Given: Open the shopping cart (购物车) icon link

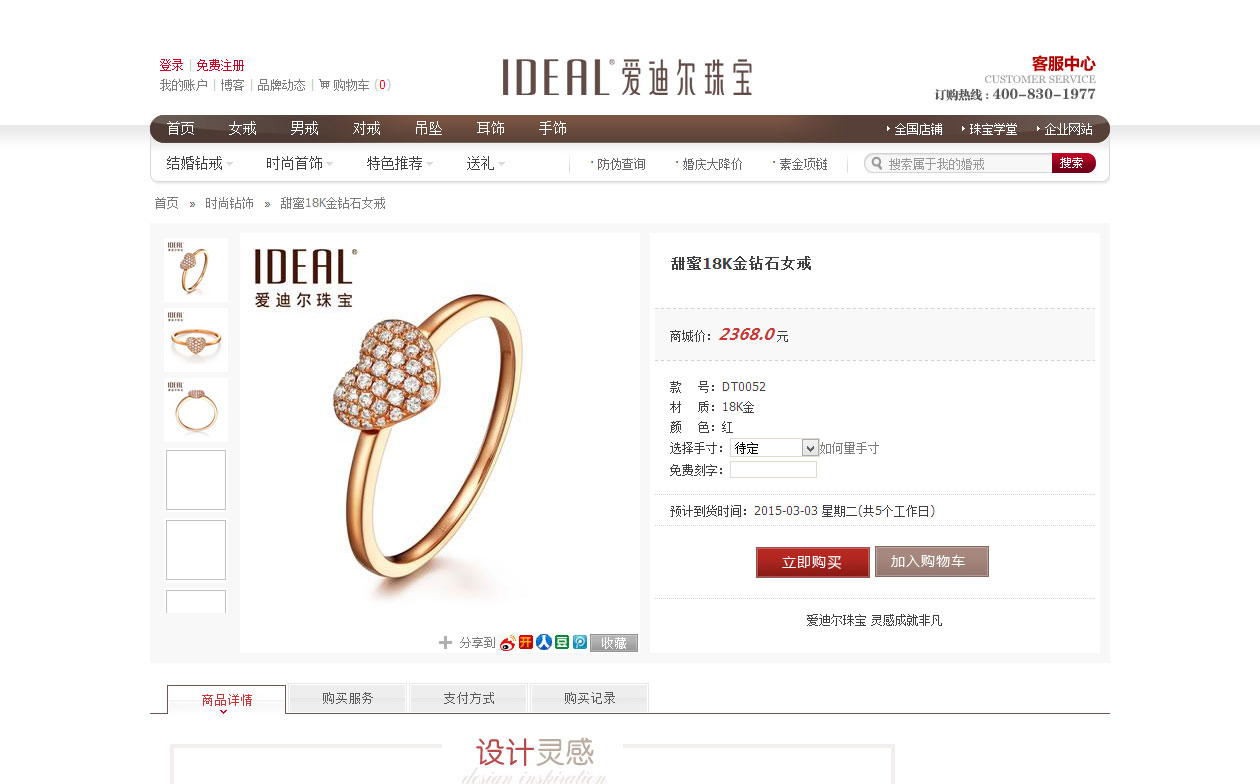Looking at the screenshot, I should point(324,85).
